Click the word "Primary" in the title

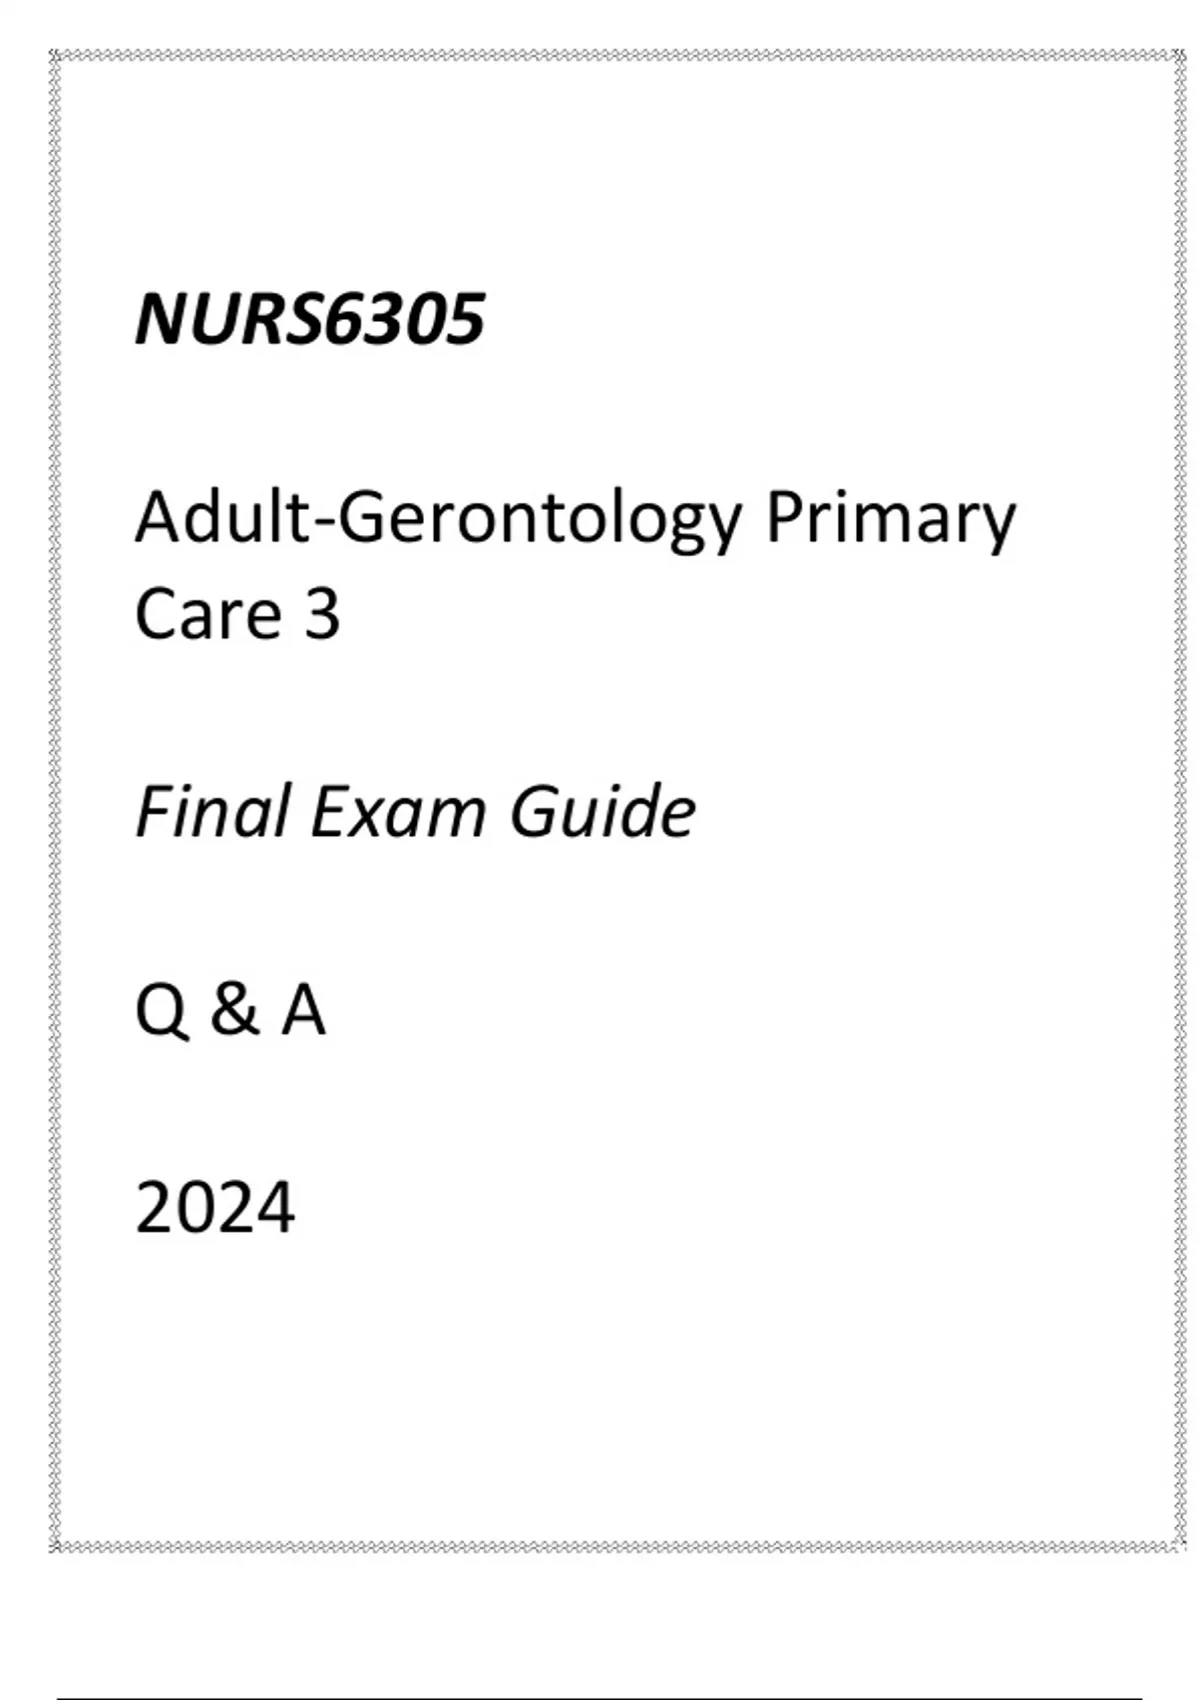pyautogui.click(x=890, y=520)
